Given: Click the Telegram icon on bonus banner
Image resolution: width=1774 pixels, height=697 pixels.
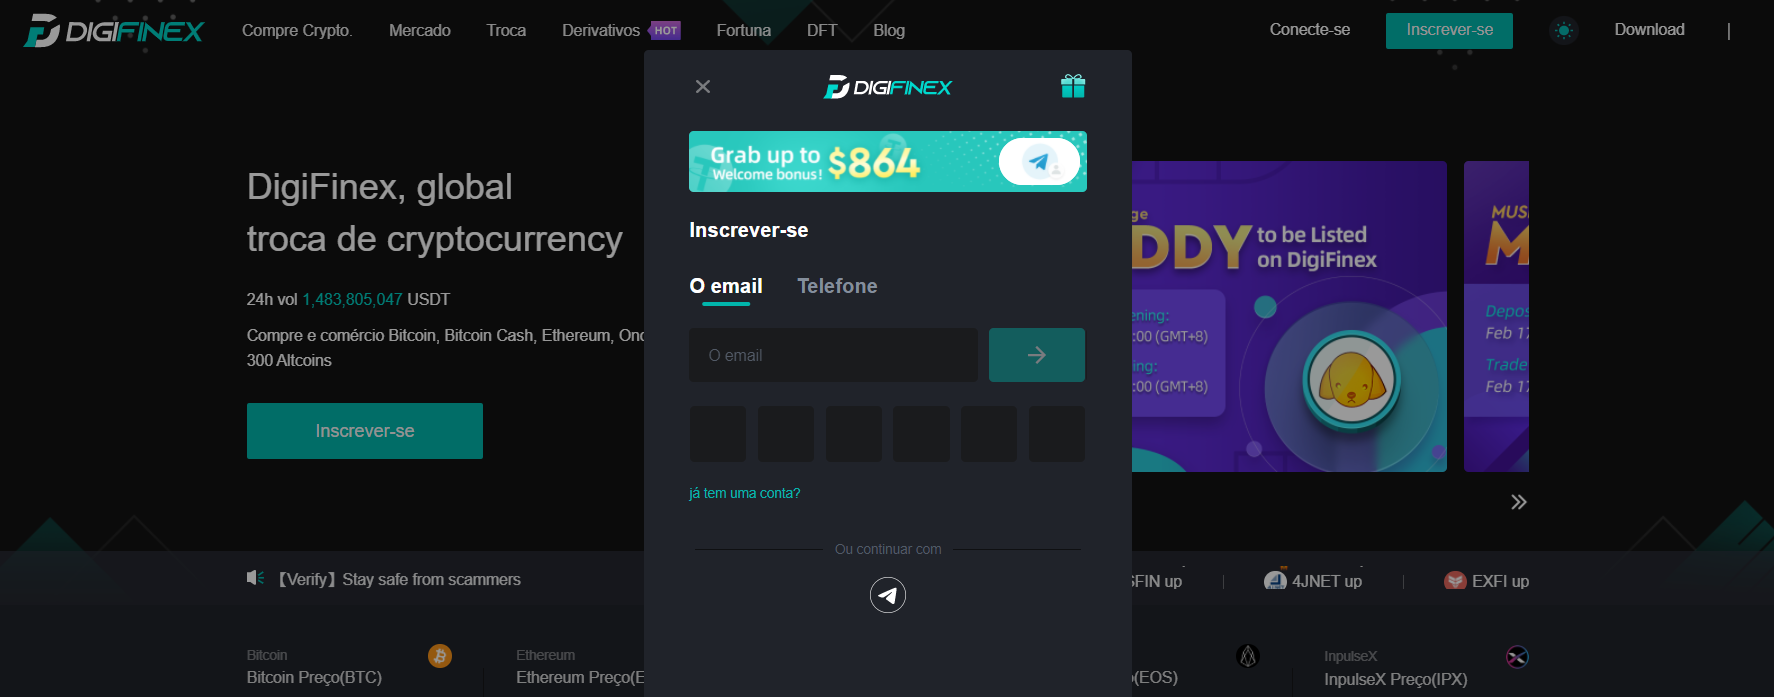Looking at the screenshot, I should point(1040,161).
